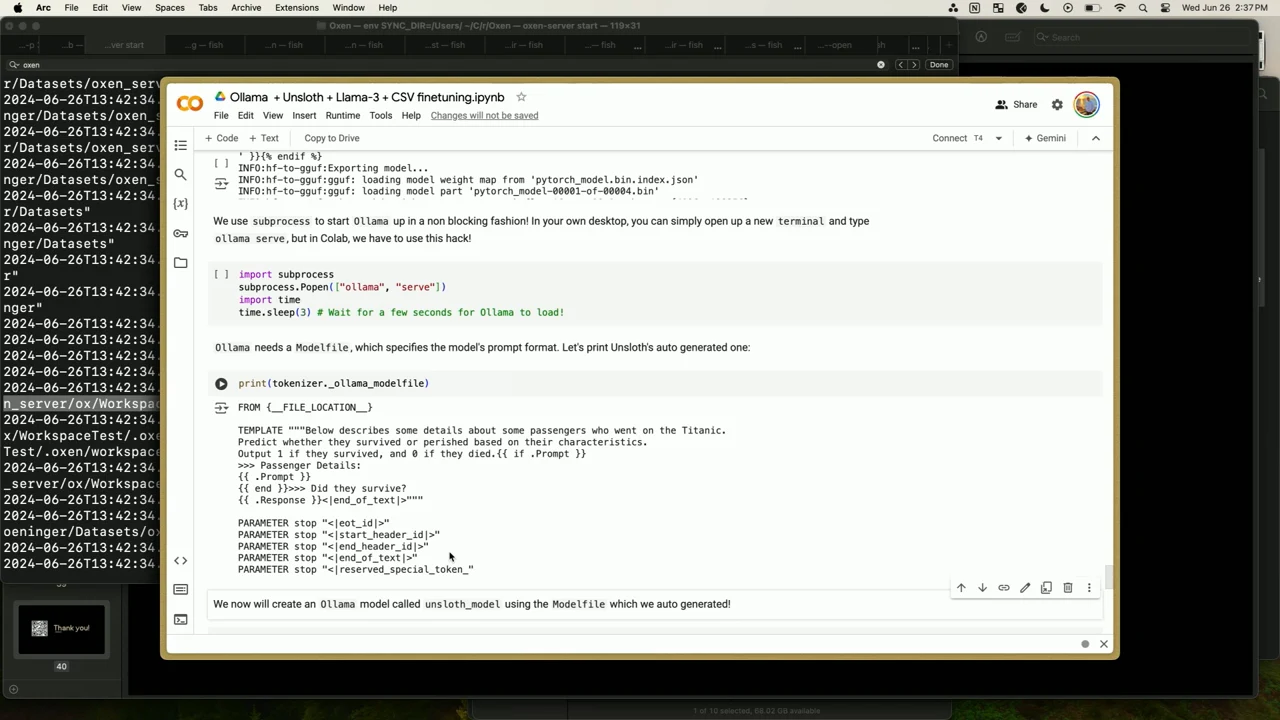This screenshot has width=1280, height=720.
Task: Open the Extensions menu in macOS menu bar
Action: (297, 8)
